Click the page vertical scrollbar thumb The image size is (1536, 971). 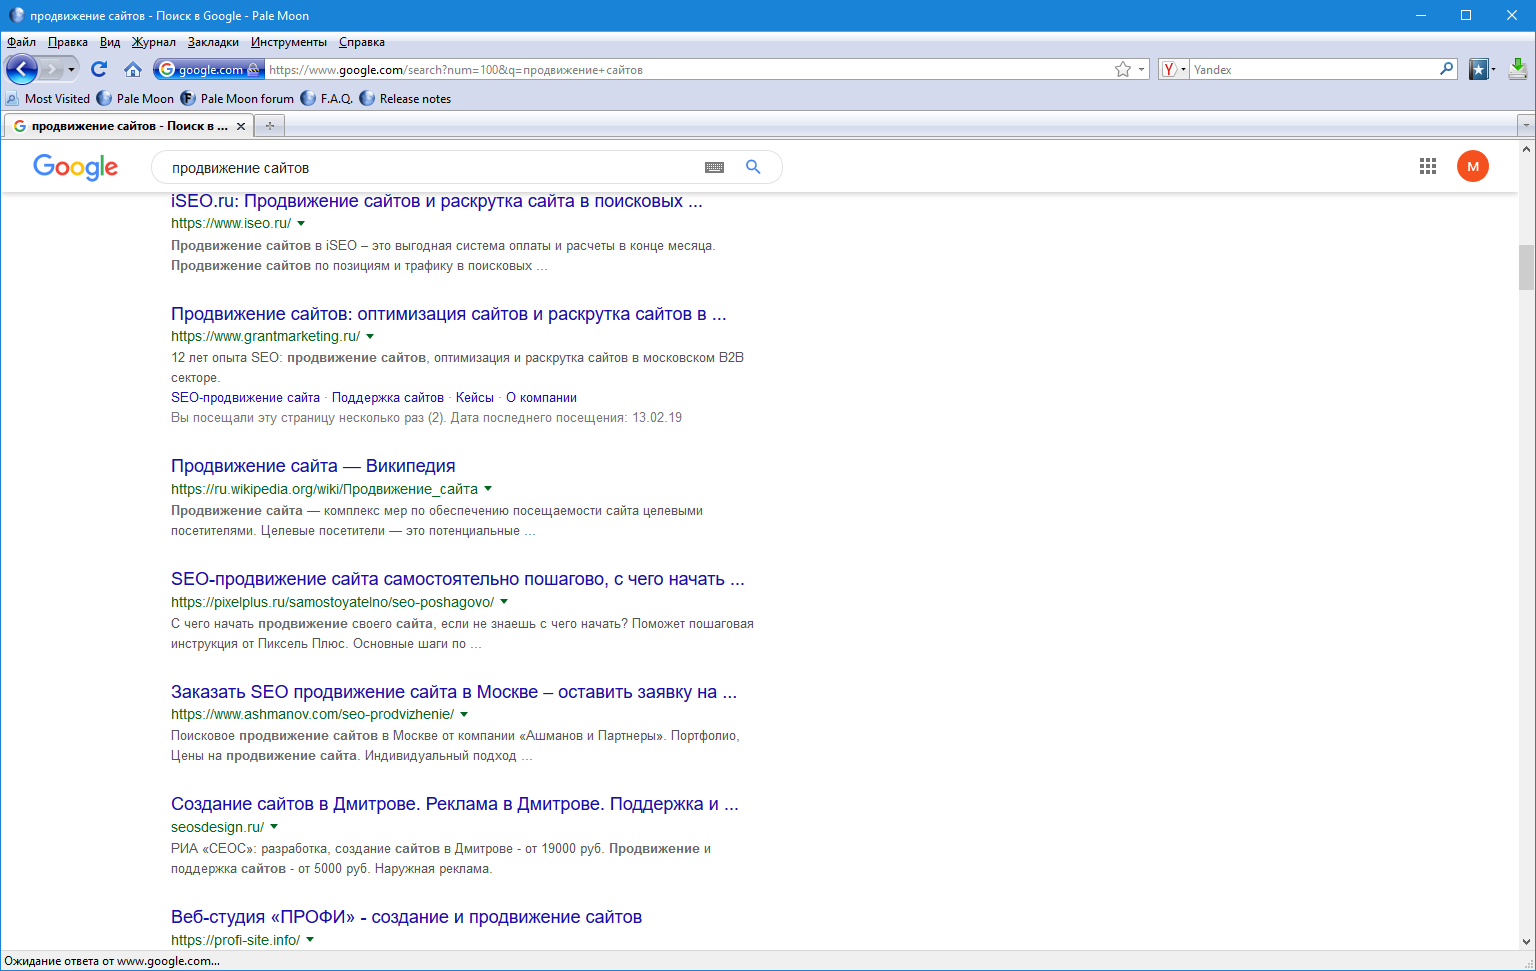1526,267
